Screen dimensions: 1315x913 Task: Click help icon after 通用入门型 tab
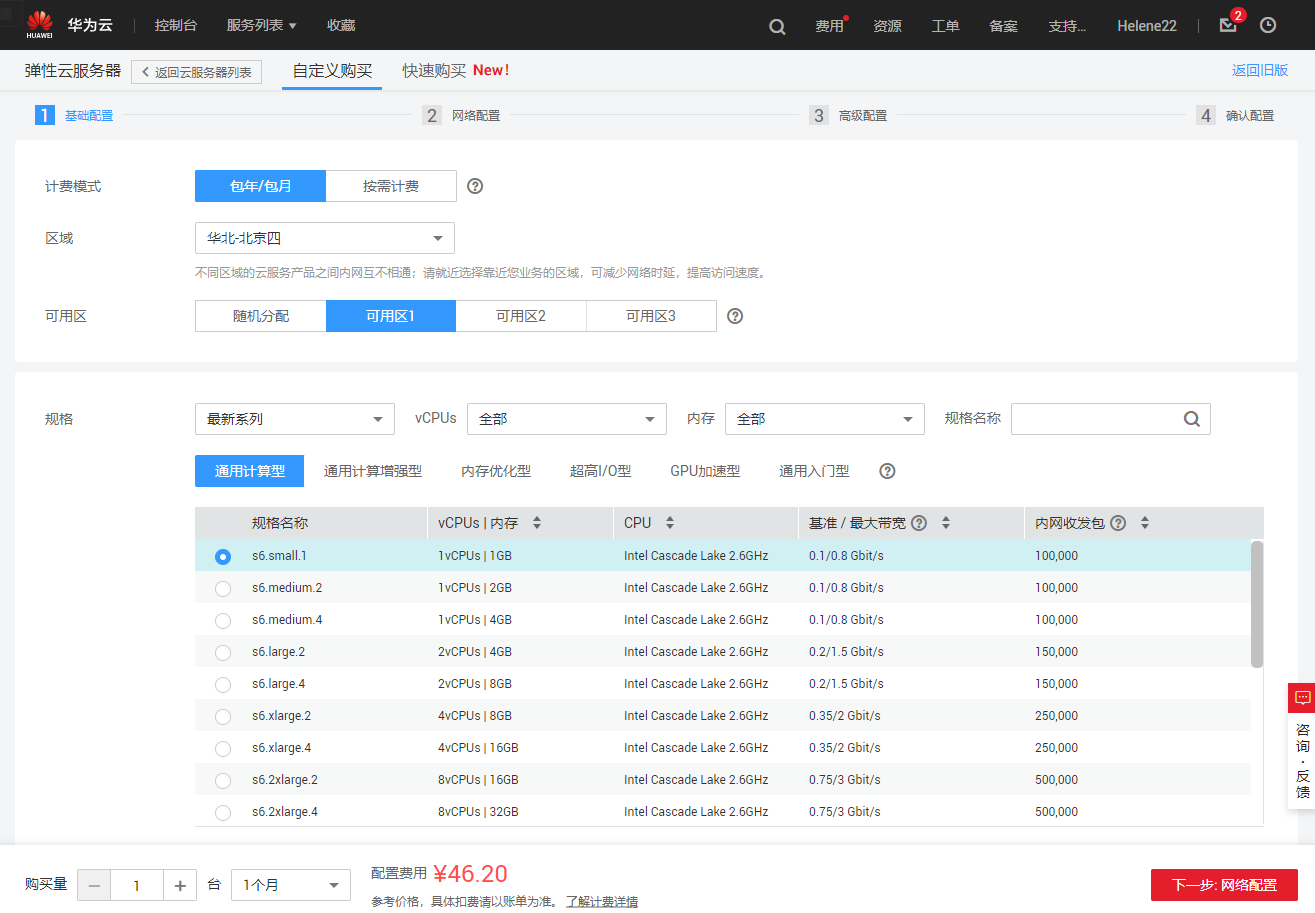(887, 471)
